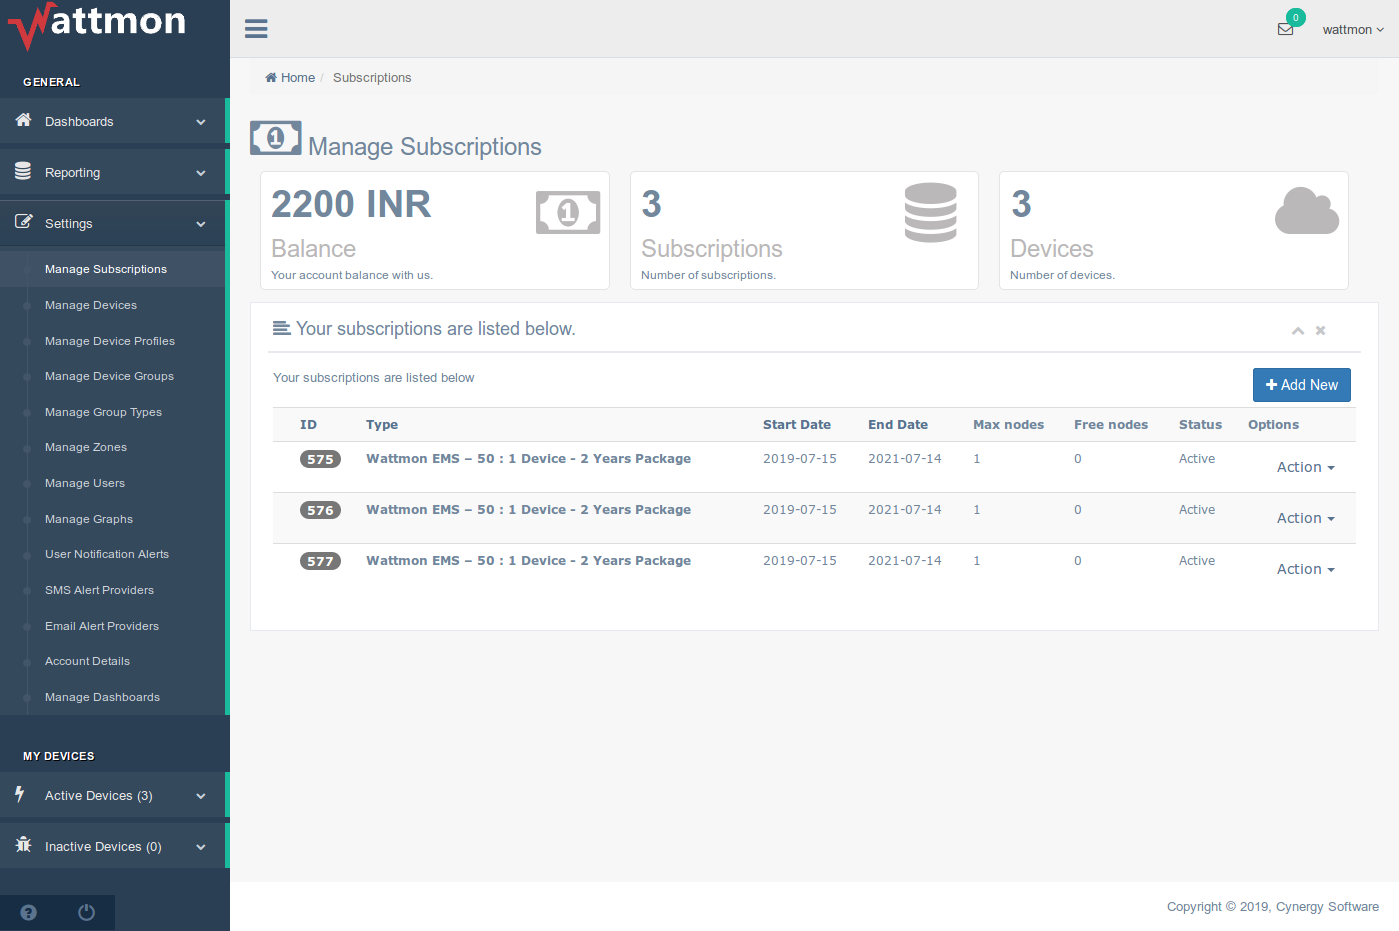Go to Manage Devices

click(x=91, y=305)
